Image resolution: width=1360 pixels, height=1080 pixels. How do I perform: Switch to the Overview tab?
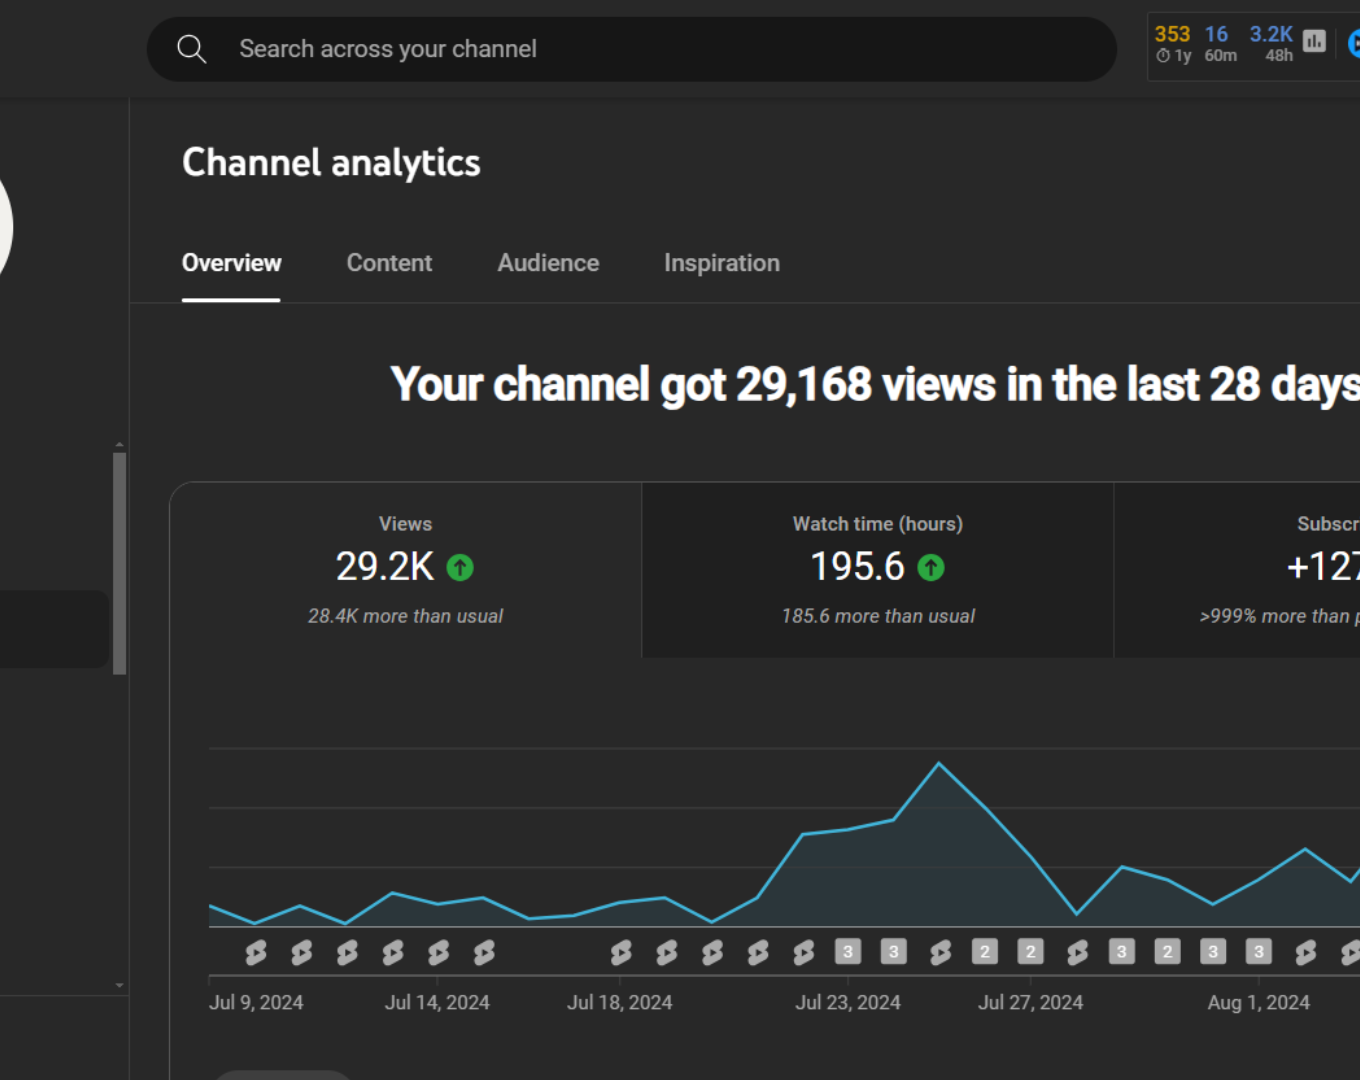tap(231, 263)
